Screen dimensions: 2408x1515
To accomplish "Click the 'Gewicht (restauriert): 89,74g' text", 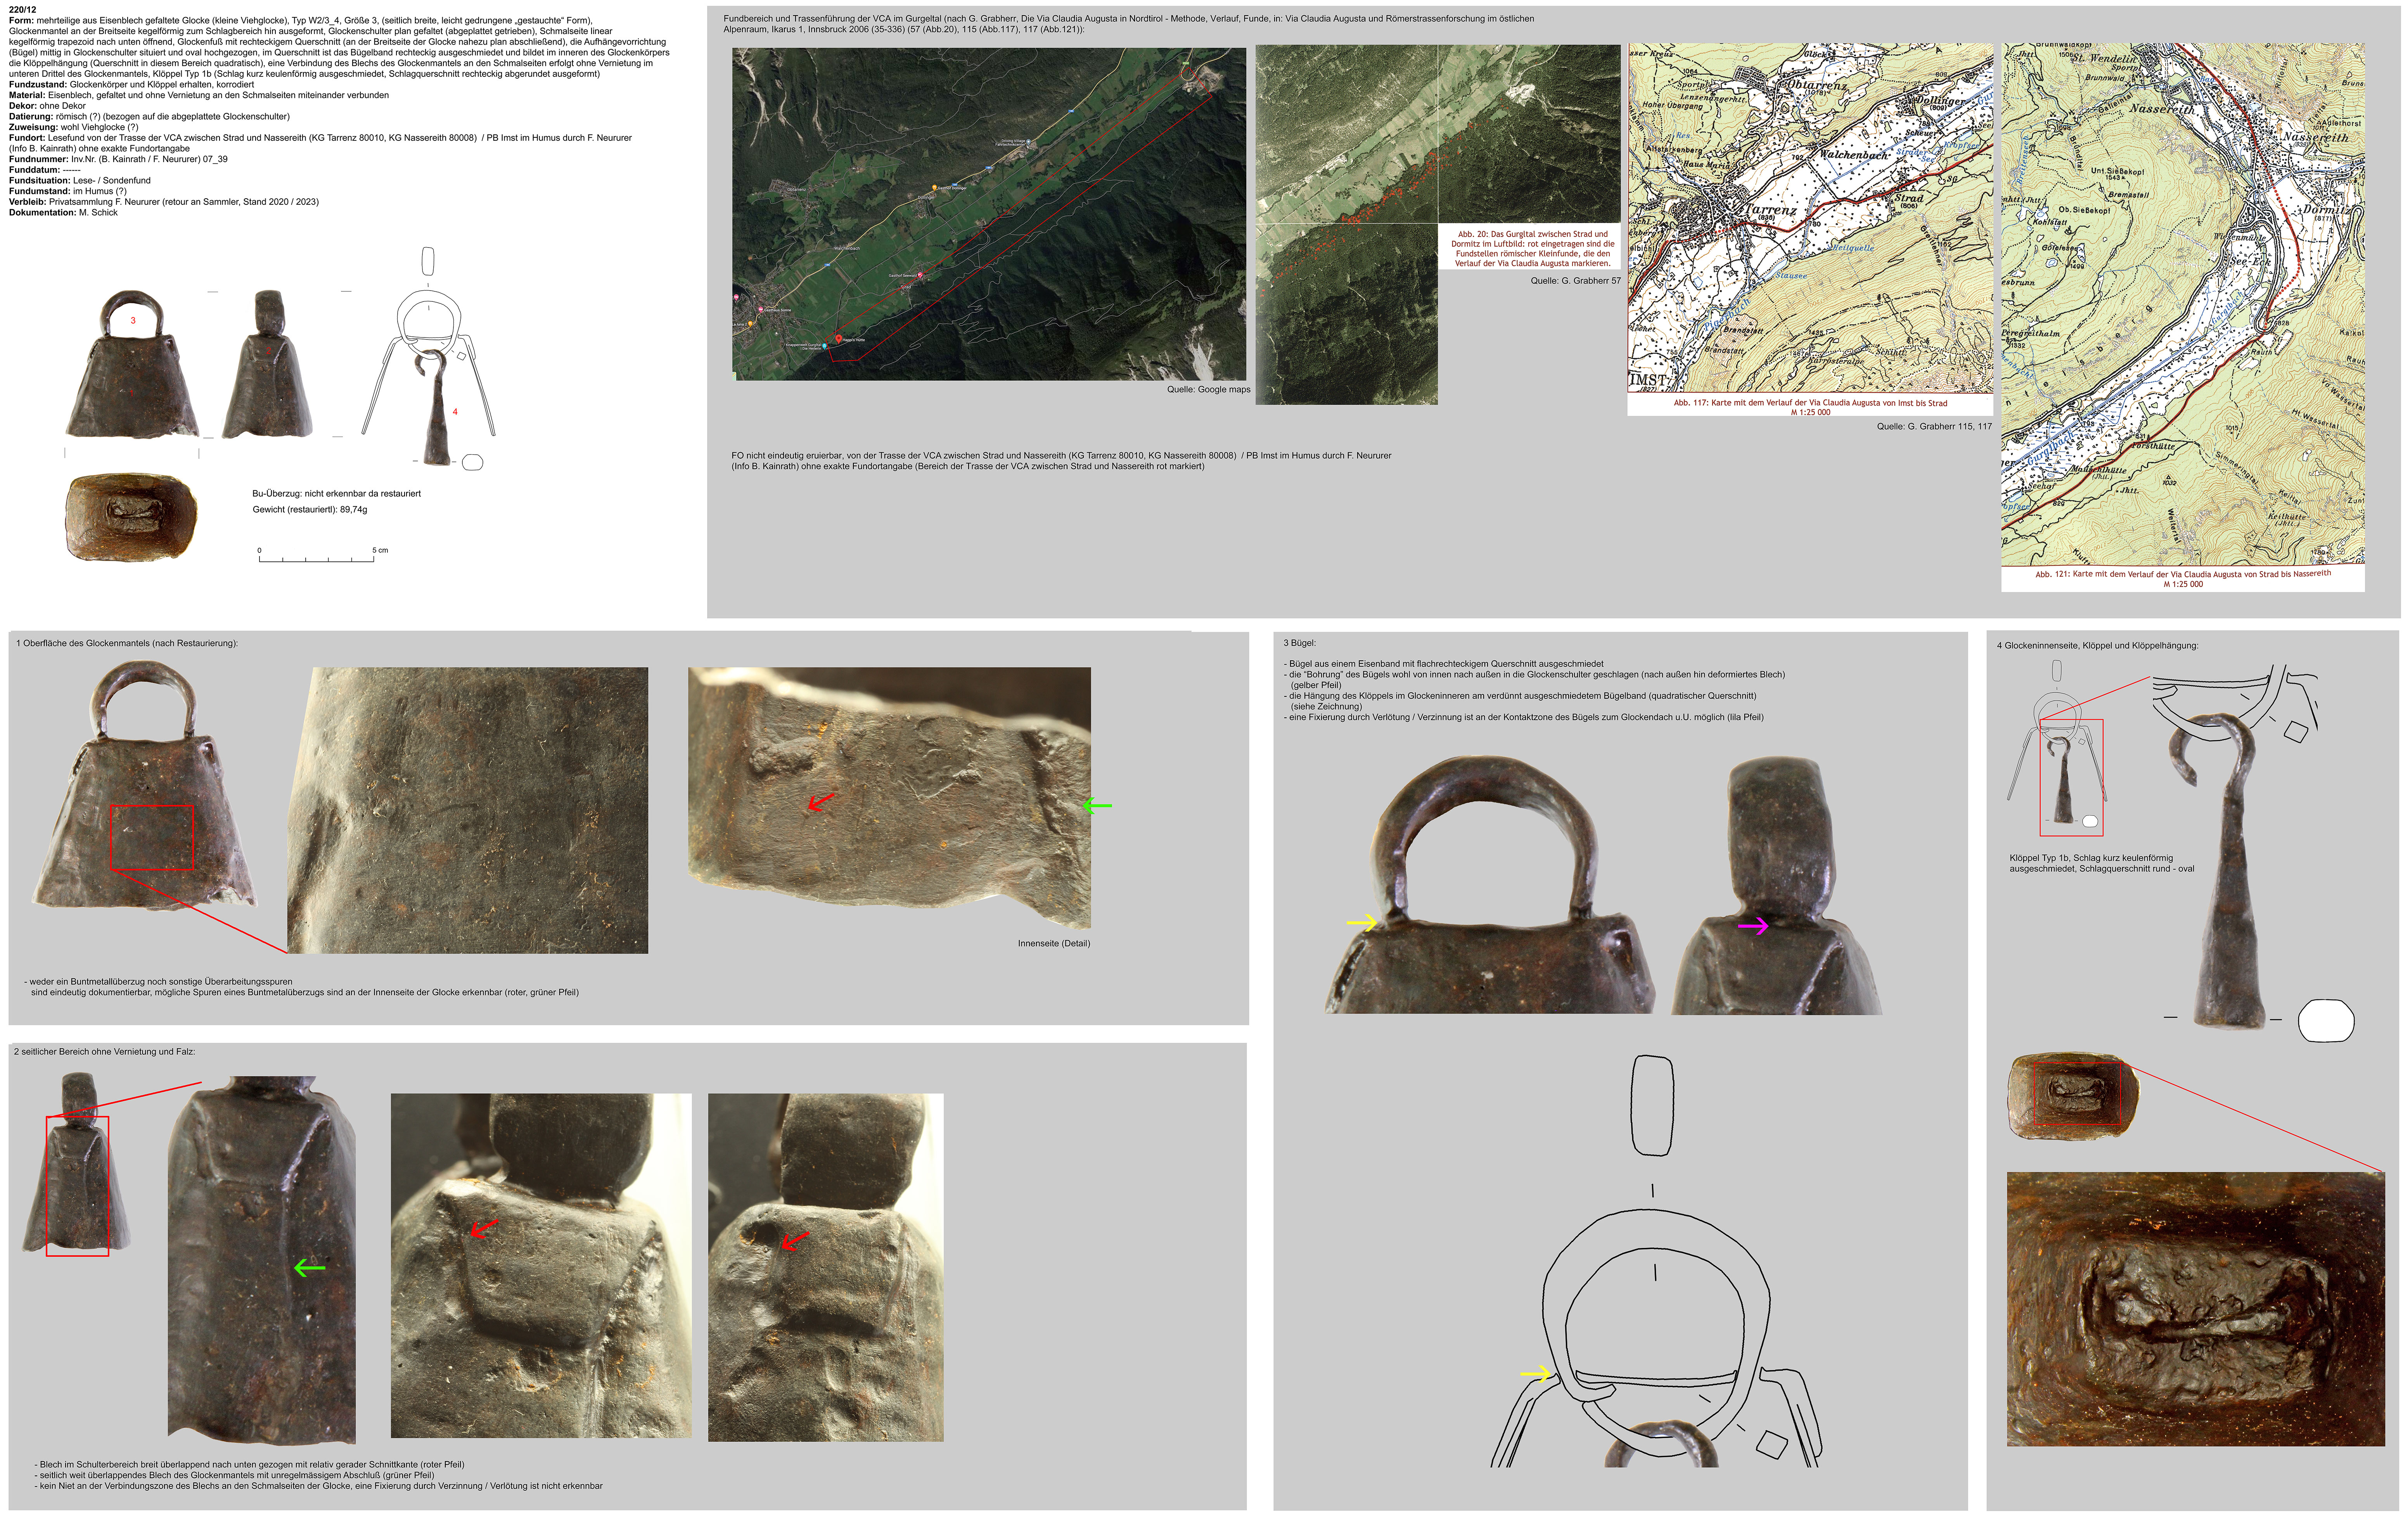I will click(x=310, y=510).
